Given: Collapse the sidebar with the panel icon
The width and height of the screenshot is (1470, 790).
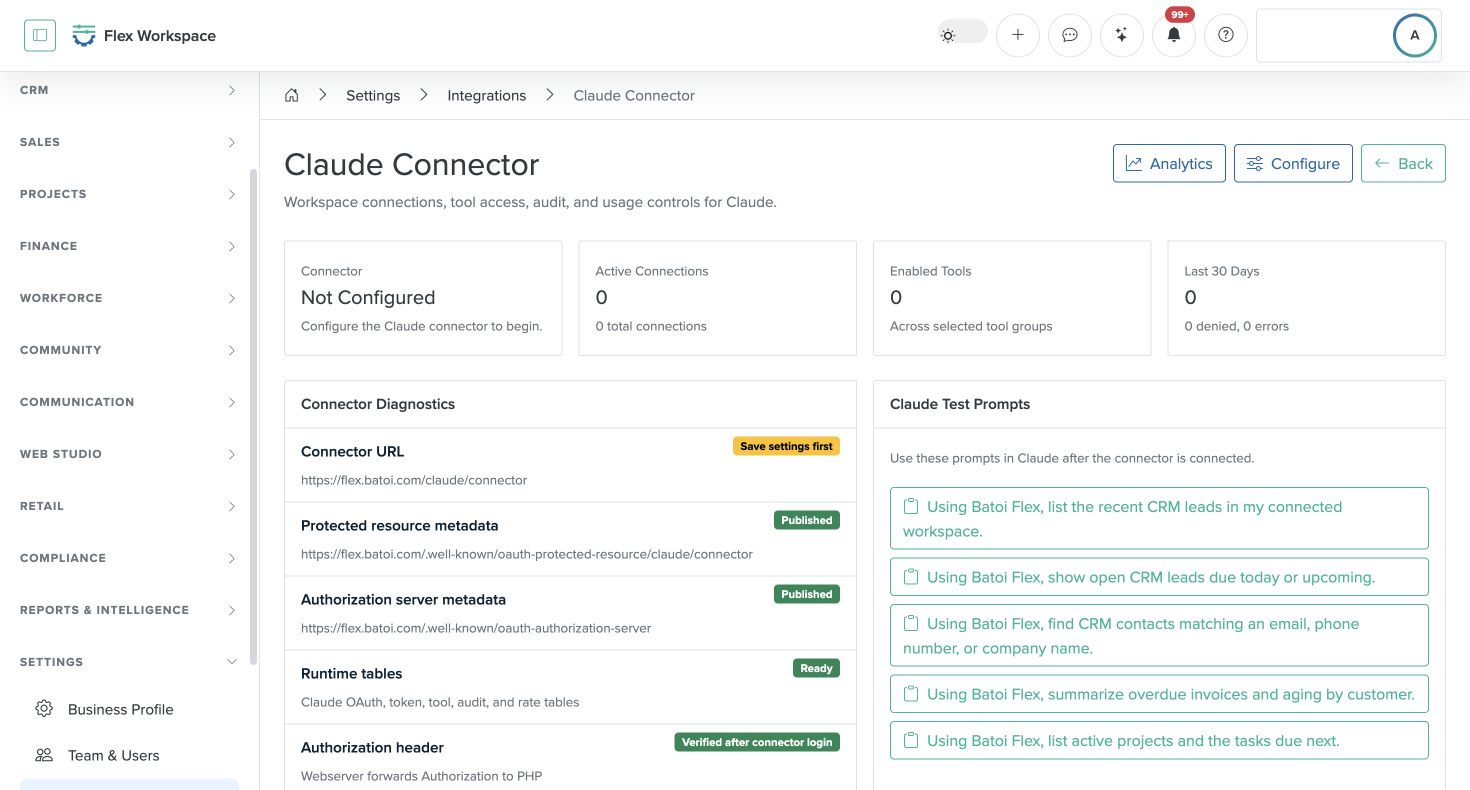Looking at the screenshot, I should [x=40, y=35].
